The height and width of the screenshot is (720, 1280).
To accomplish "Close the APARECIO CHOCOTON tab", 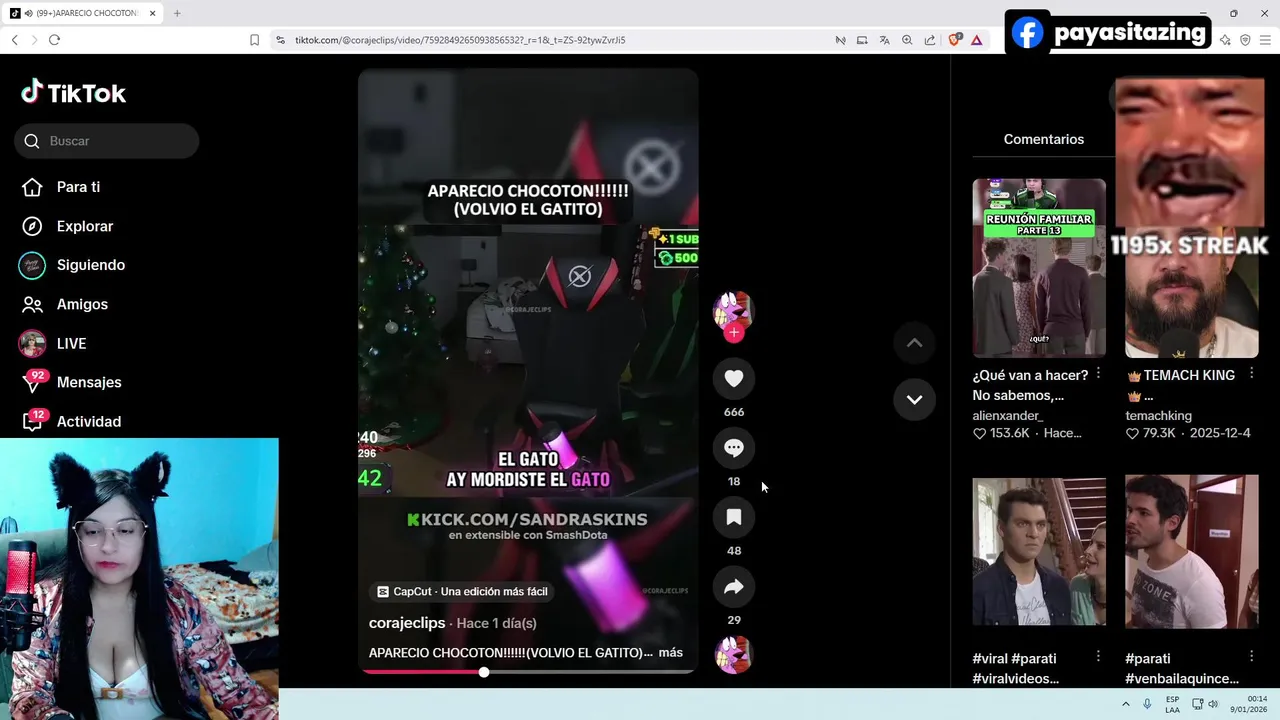I will click(x=152, y=13).
